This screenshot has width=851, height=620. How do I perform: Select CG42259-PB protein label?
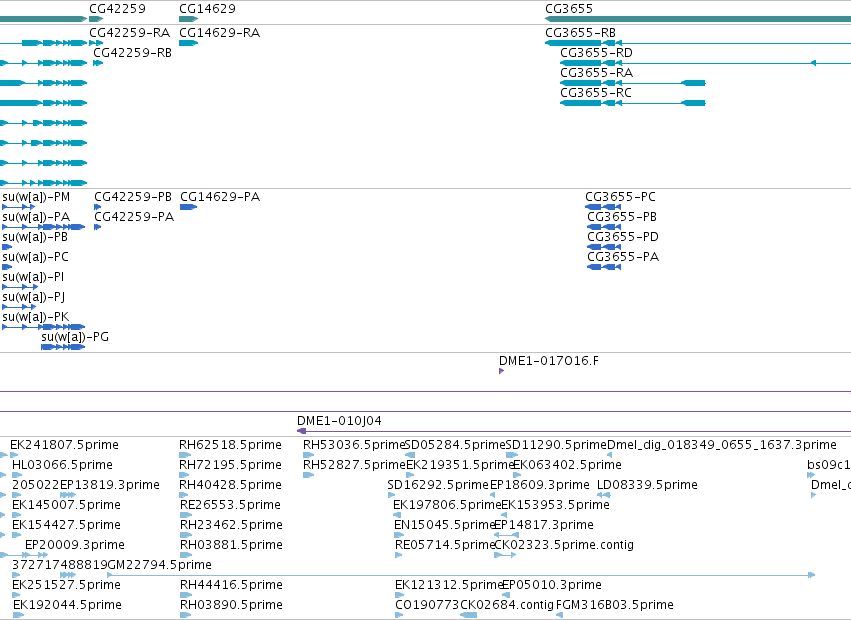133,197
